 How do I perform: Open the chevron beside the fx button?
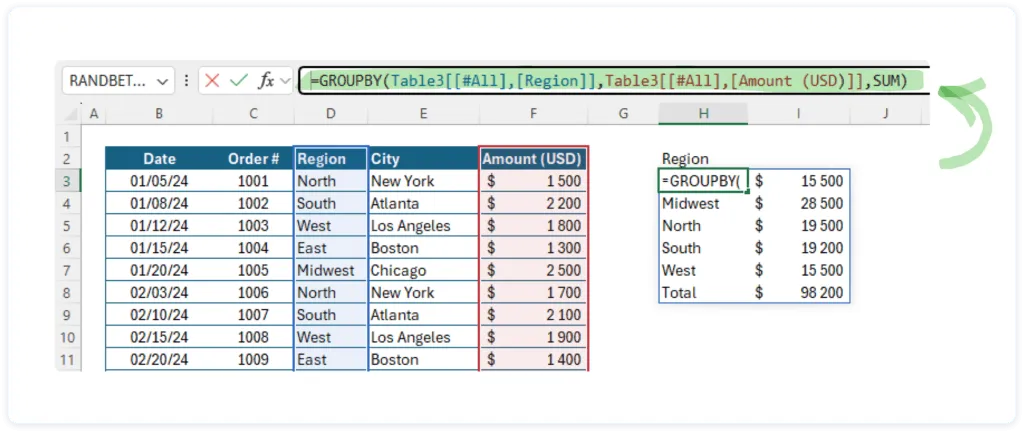tap(286, 80)
